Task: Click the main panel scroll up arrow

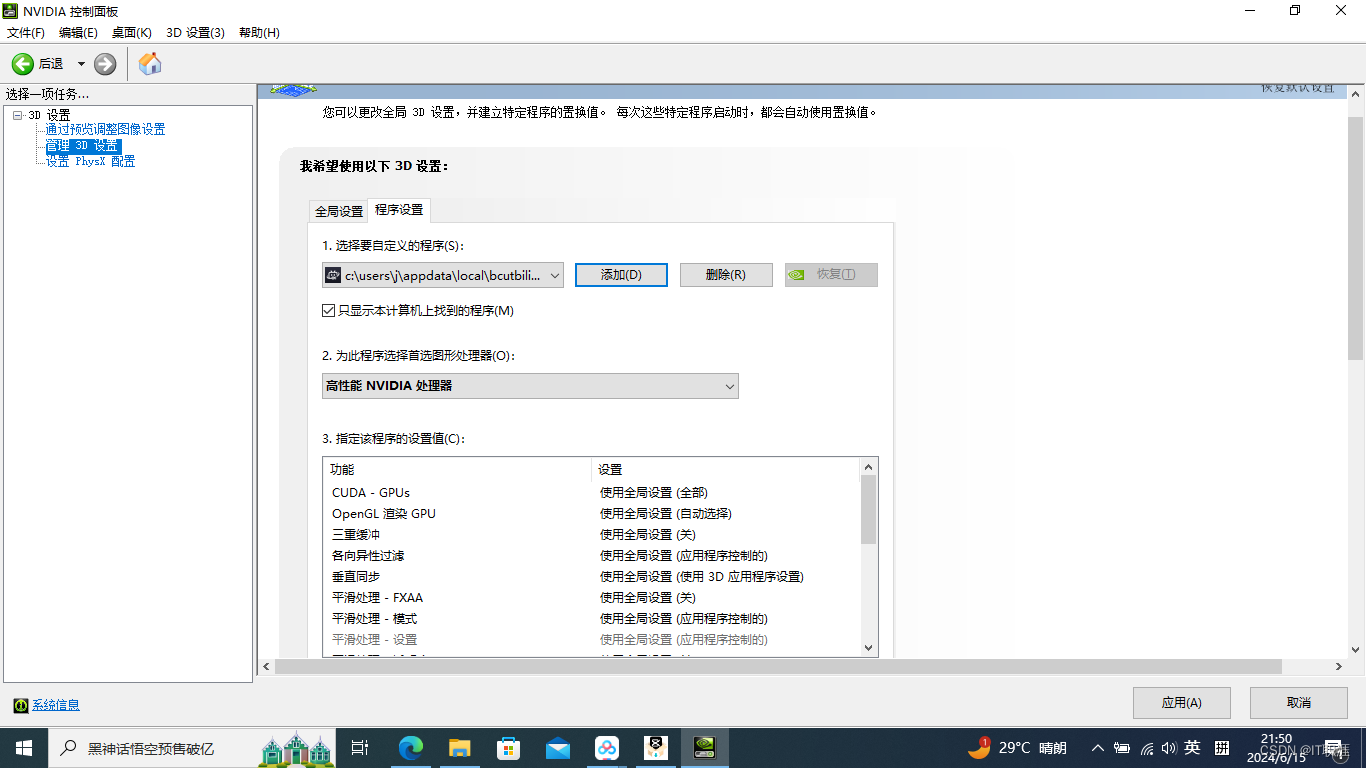Action: pos(1357,92)
